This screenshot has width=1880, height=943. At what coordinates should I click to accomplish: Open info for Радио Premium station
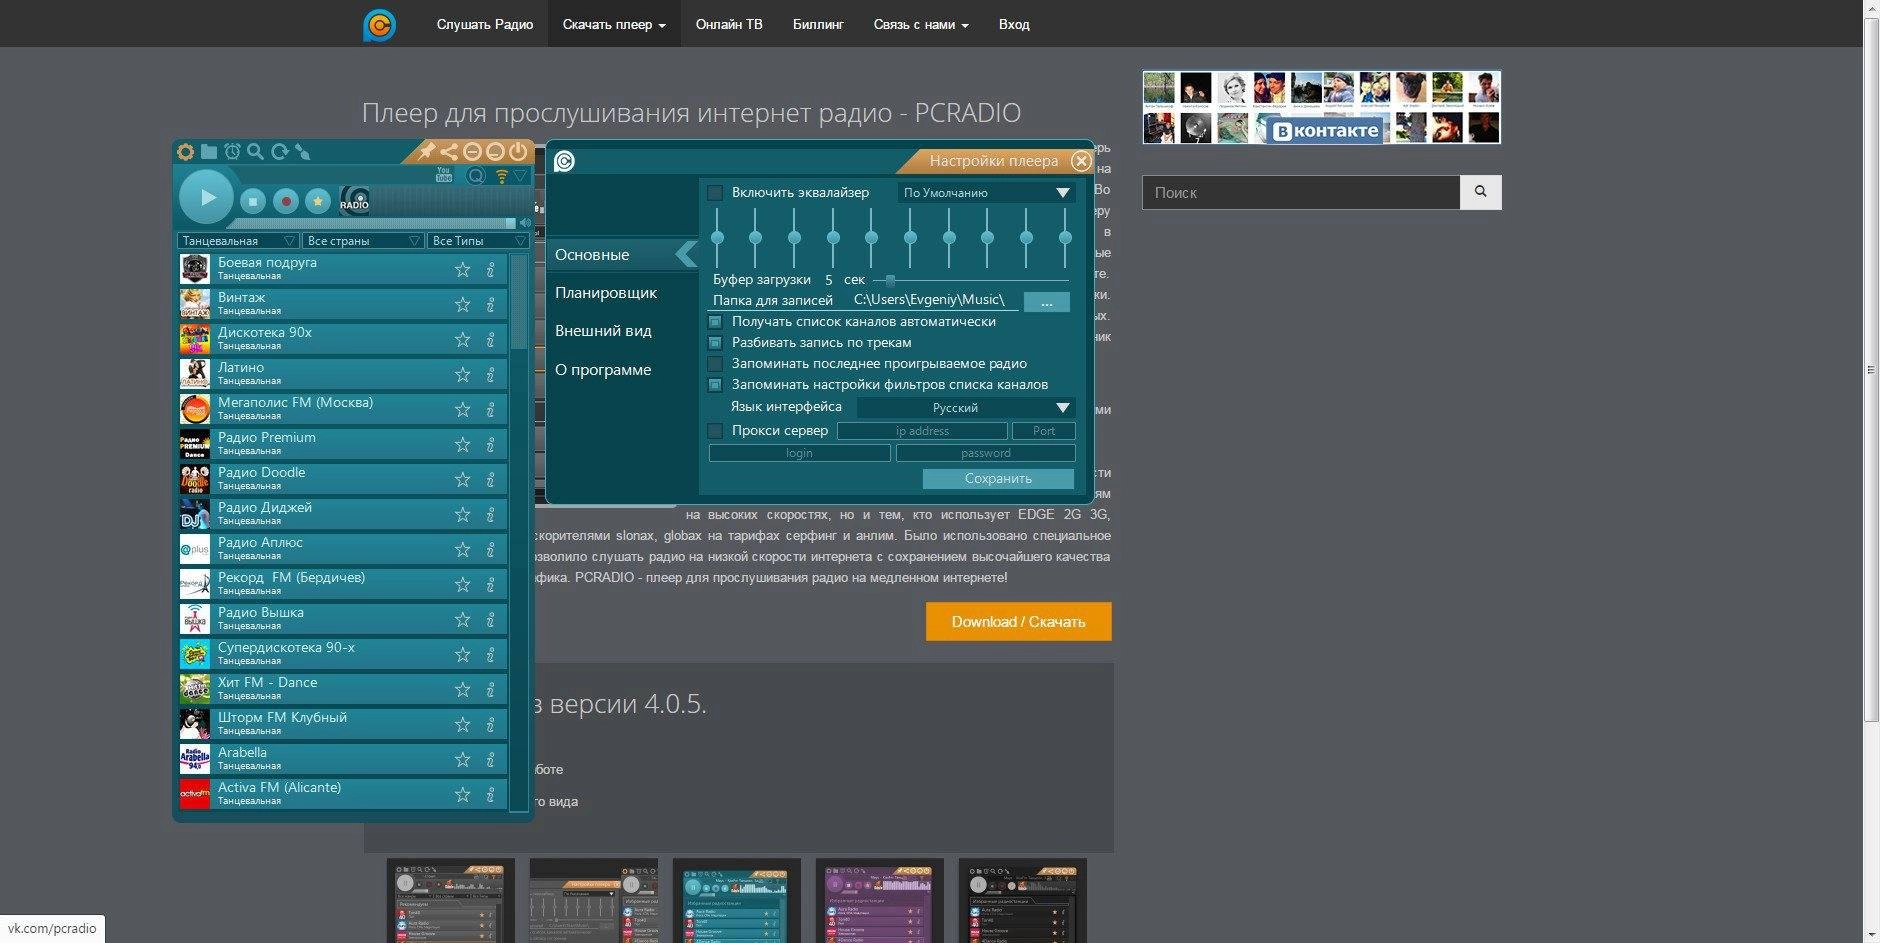pos(490,444)
